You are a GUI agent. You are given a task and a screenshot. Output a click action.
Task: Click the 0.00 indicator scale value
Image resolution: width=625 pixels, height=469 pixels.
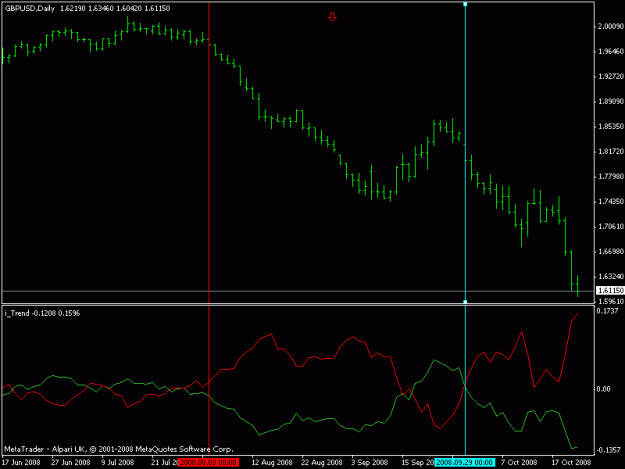pyautogui.click(x=604, y=389)
